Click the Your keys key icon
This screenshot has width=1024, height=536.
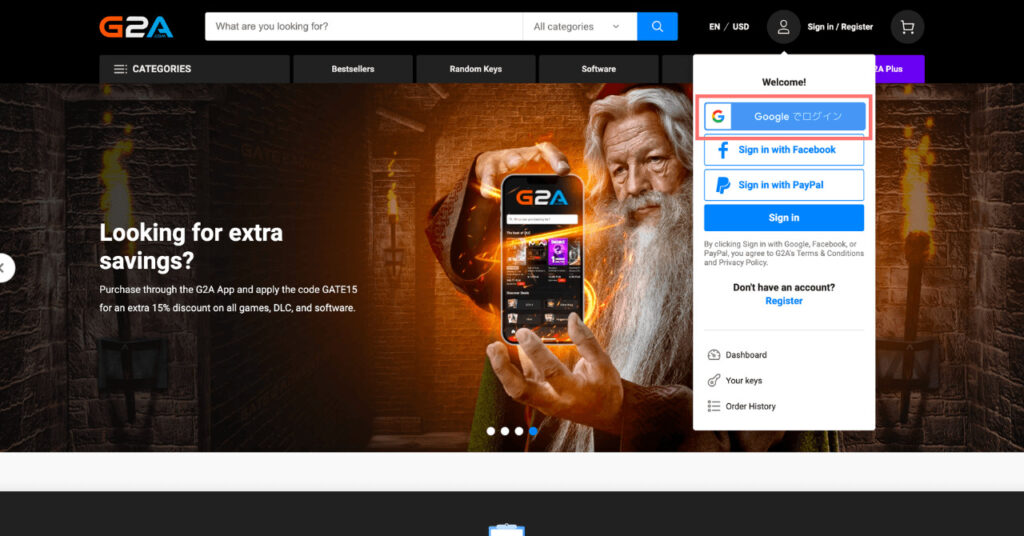[714, 381]
